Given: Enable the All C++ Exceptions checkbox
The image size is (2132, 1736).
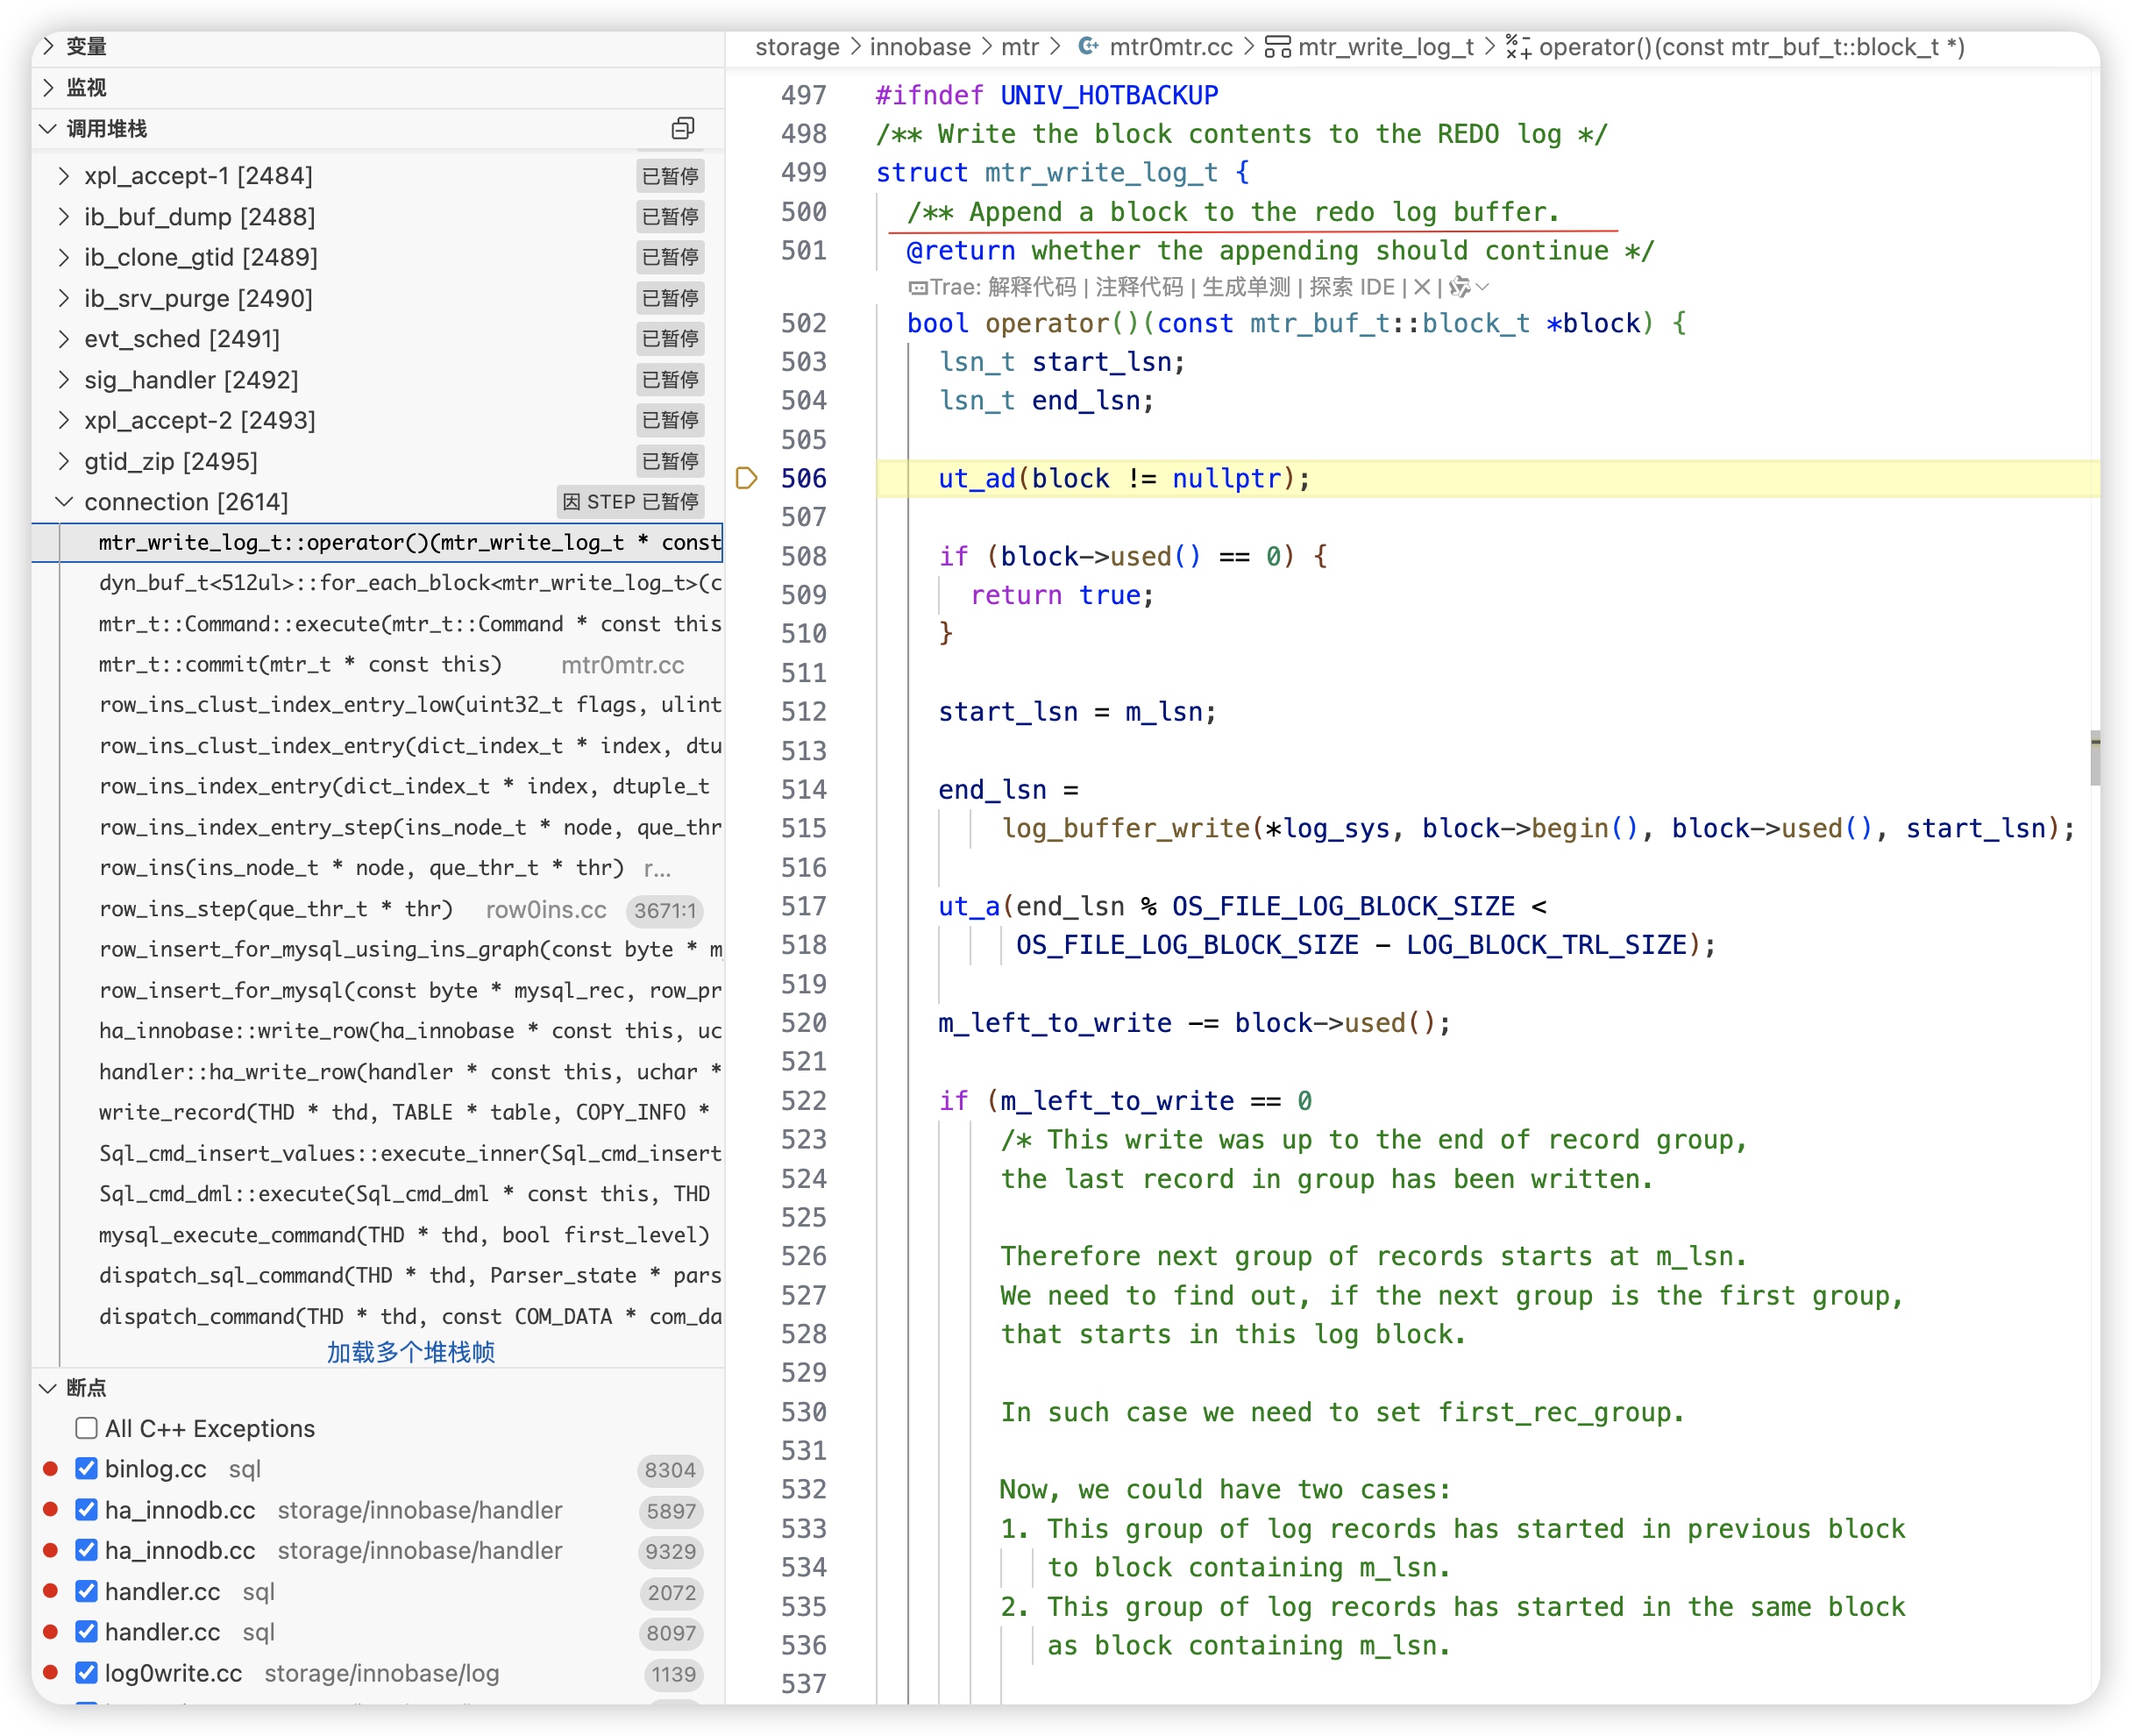Looking at the screenshot, I should 87,1427.
